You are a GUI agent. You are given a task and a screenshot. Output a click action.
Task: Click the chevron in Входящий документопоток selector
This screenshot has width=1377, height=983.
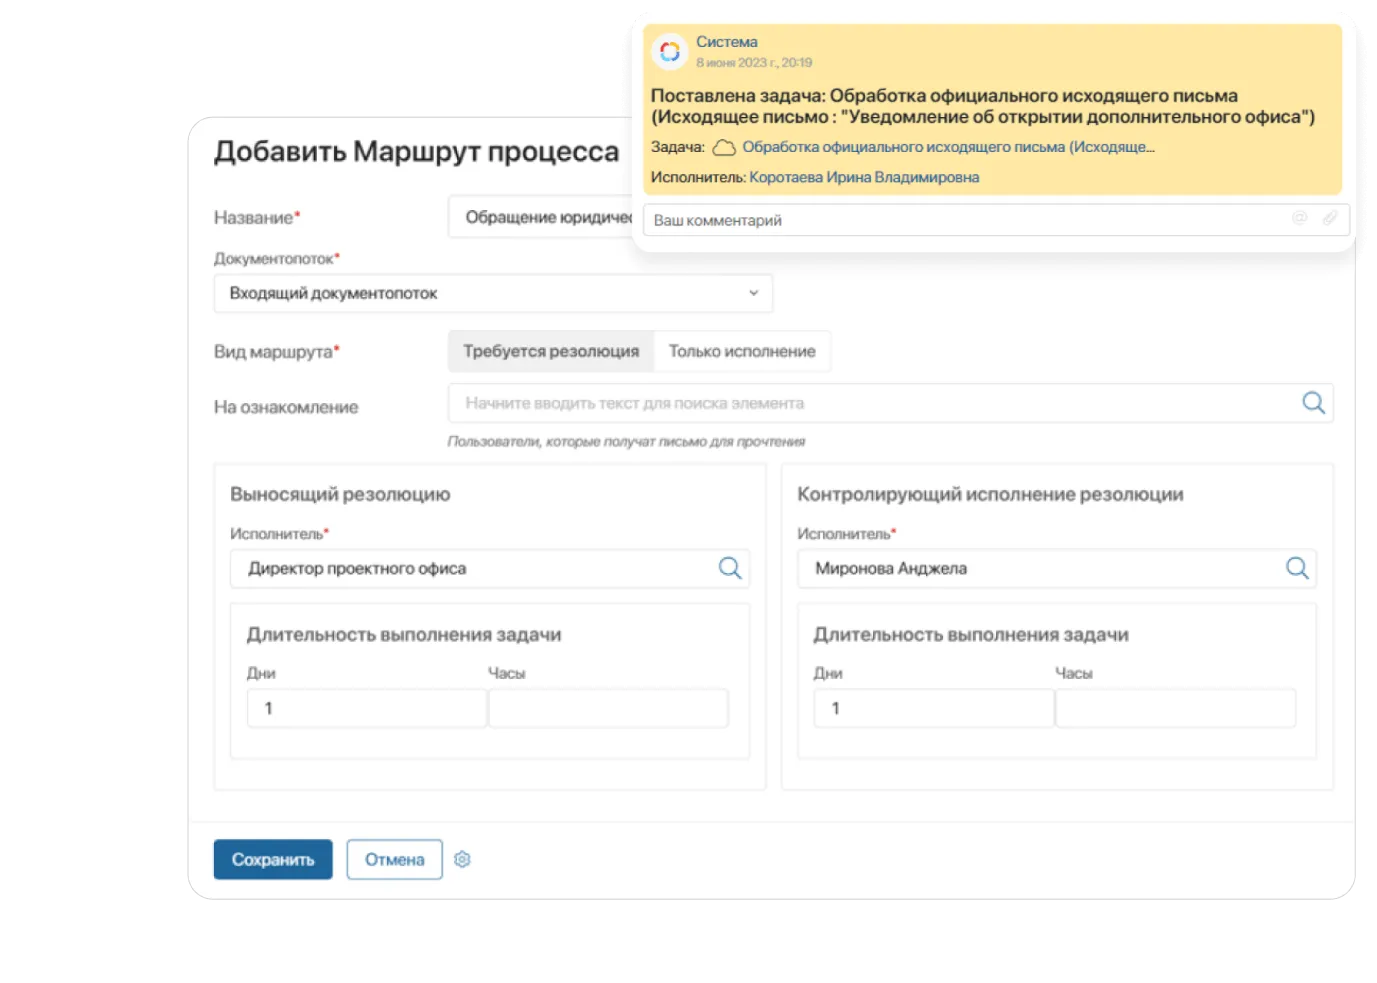pos(753,294)
